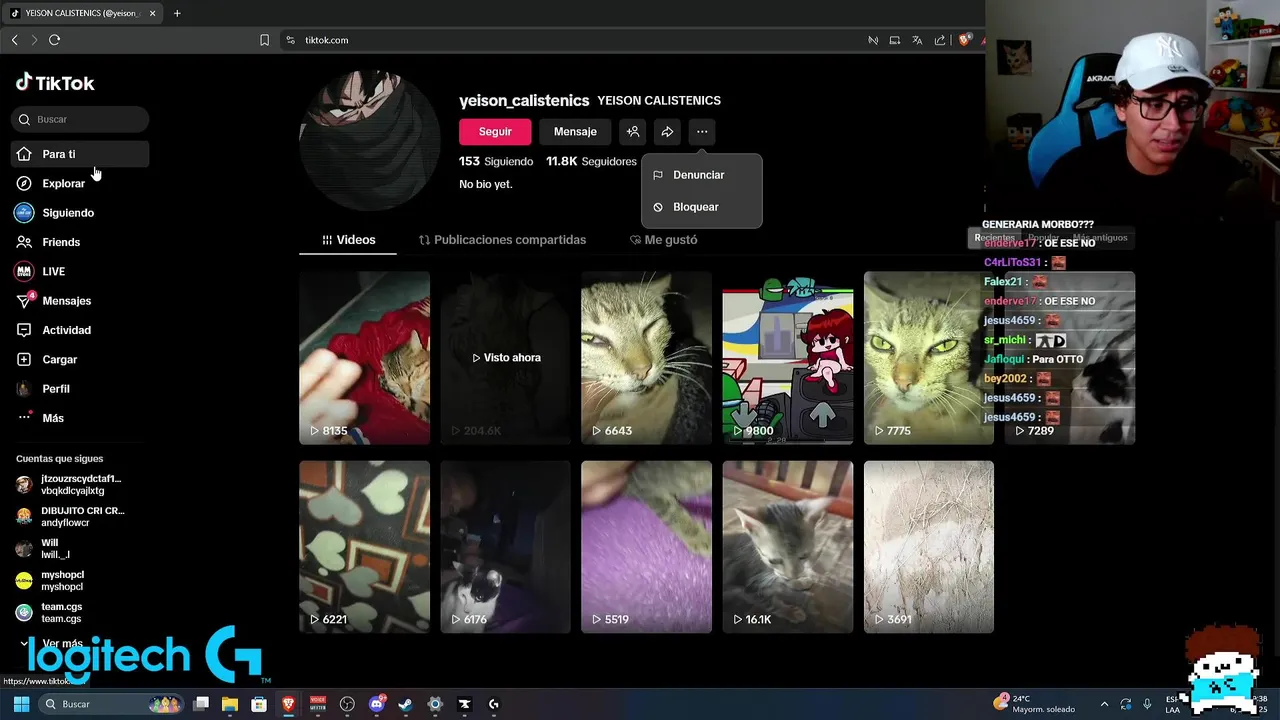1280x720 pixels.
Task: Open a new browser tab
Action: coord(177,13)
